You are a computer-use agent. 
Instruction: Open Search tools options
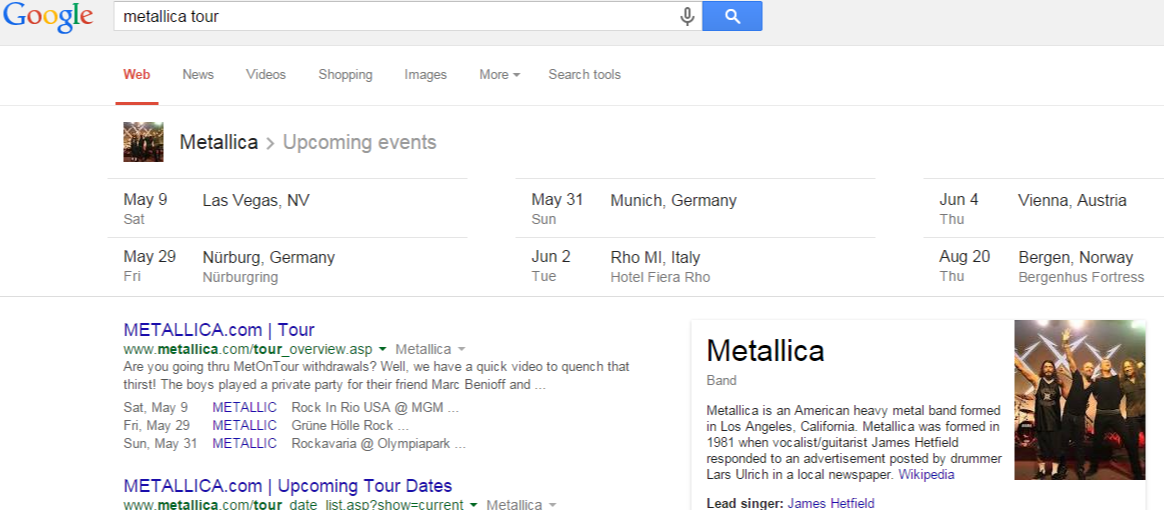[x=584, y=74]
